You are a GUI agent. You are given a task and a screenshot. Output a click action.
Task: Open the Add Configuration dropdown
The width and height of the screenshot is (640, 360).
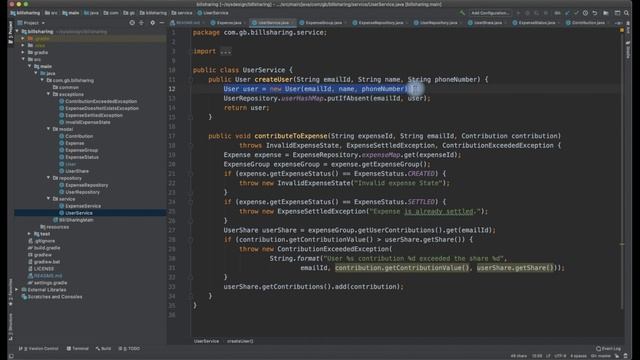490,13
